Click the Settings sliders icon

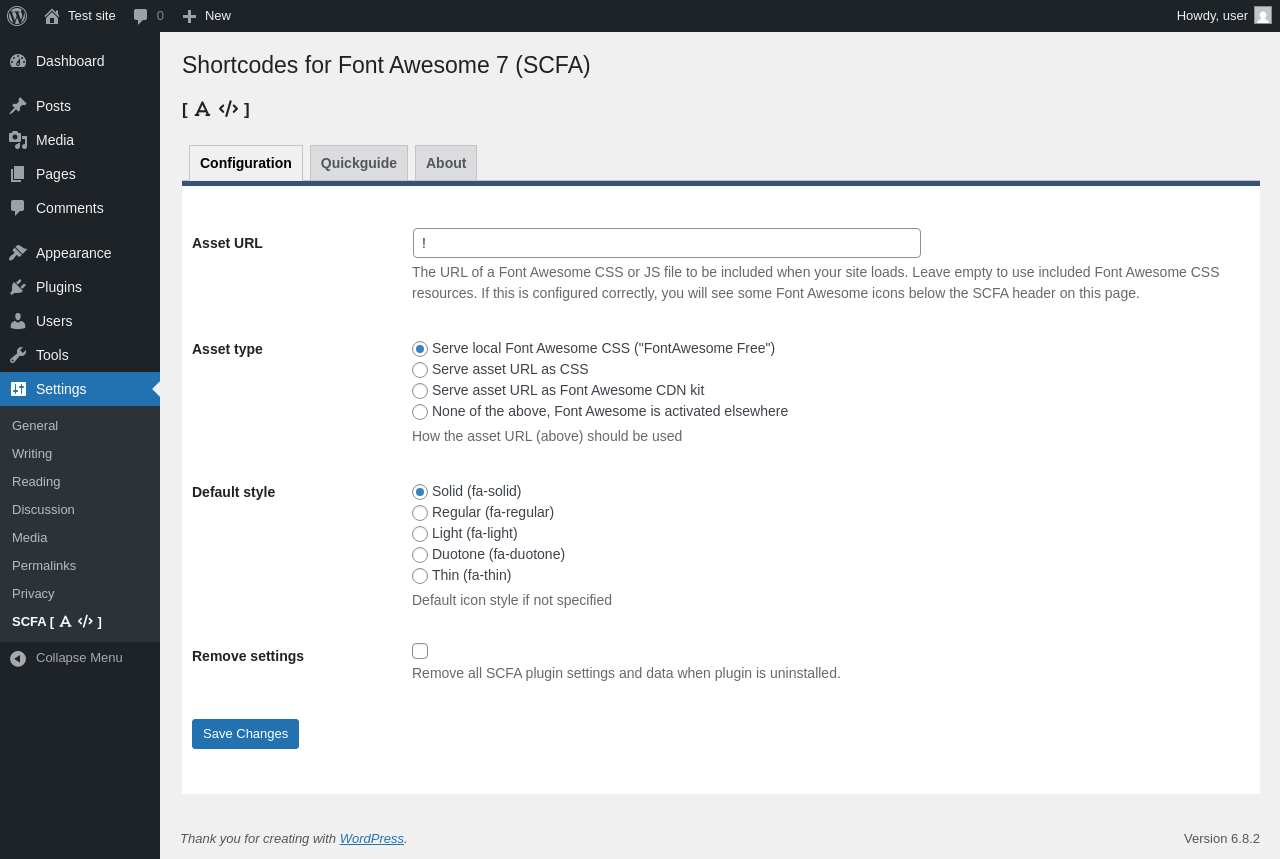(x=18, y=389)
